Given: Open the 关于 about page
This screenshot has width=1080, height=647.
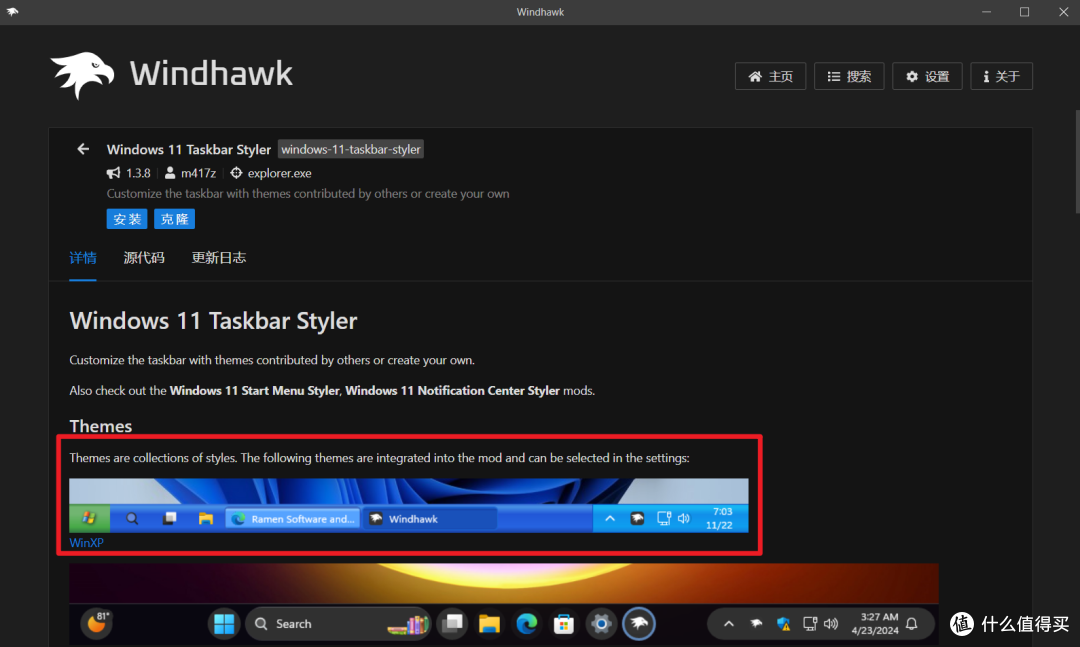Looking at the screenshot, I should (x=1001, y=77).
